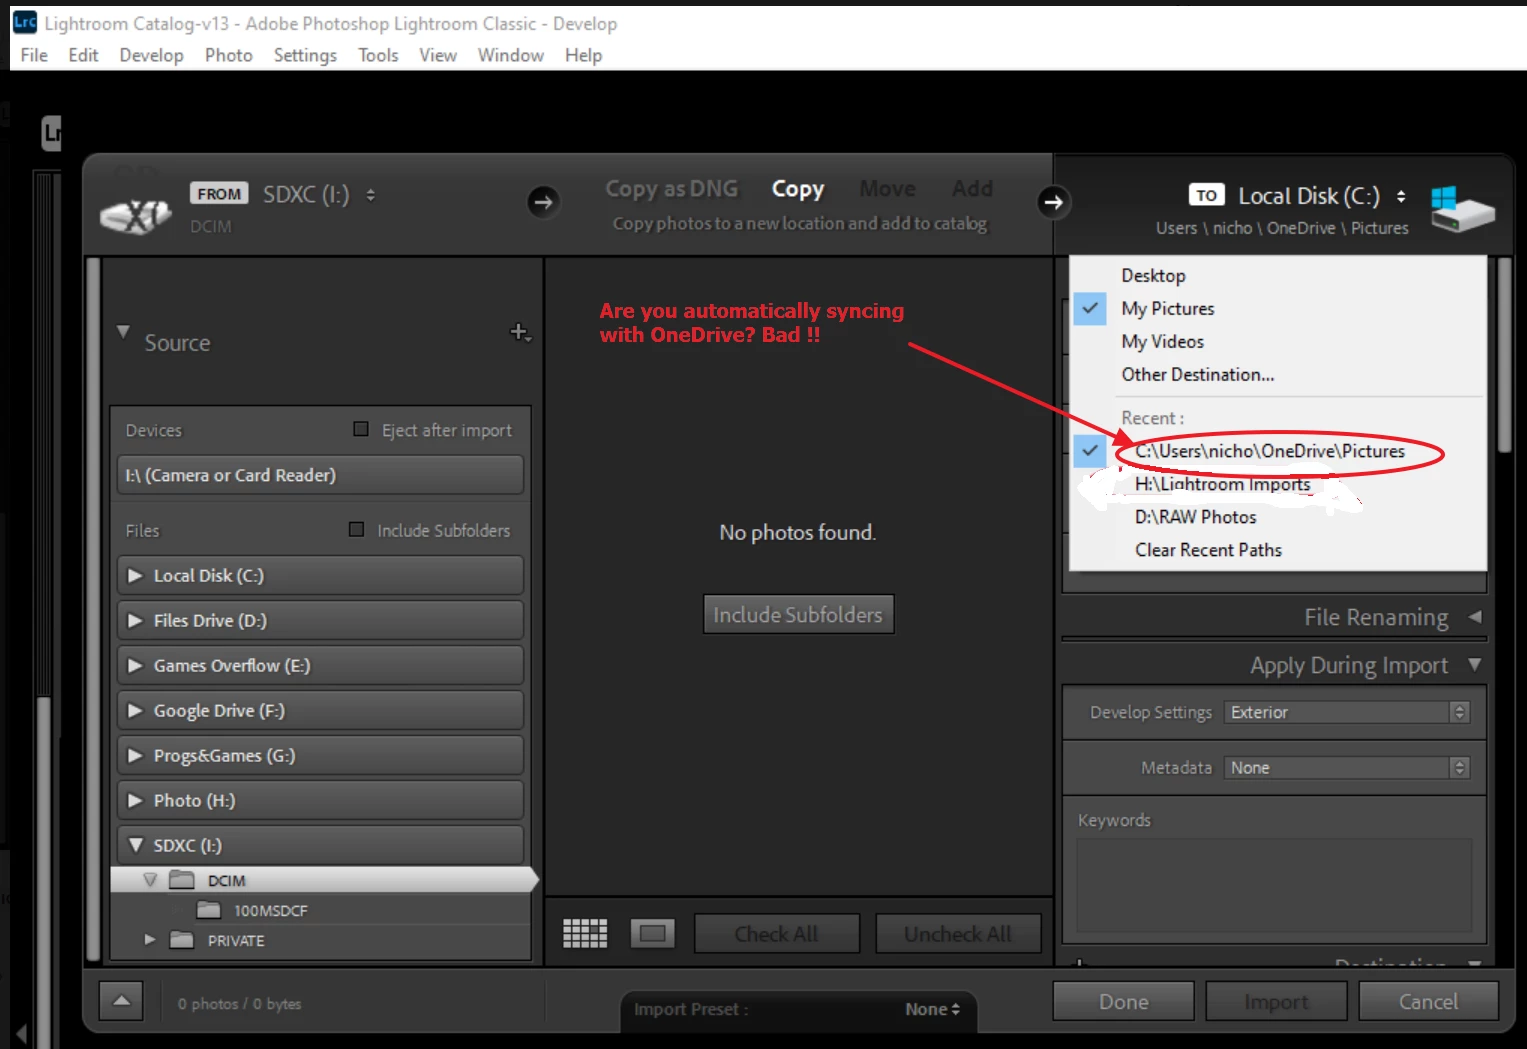Viewport: 1527px width, 1049px height.
Task: Click the Cancel button
Action: click(1428, 1001)
